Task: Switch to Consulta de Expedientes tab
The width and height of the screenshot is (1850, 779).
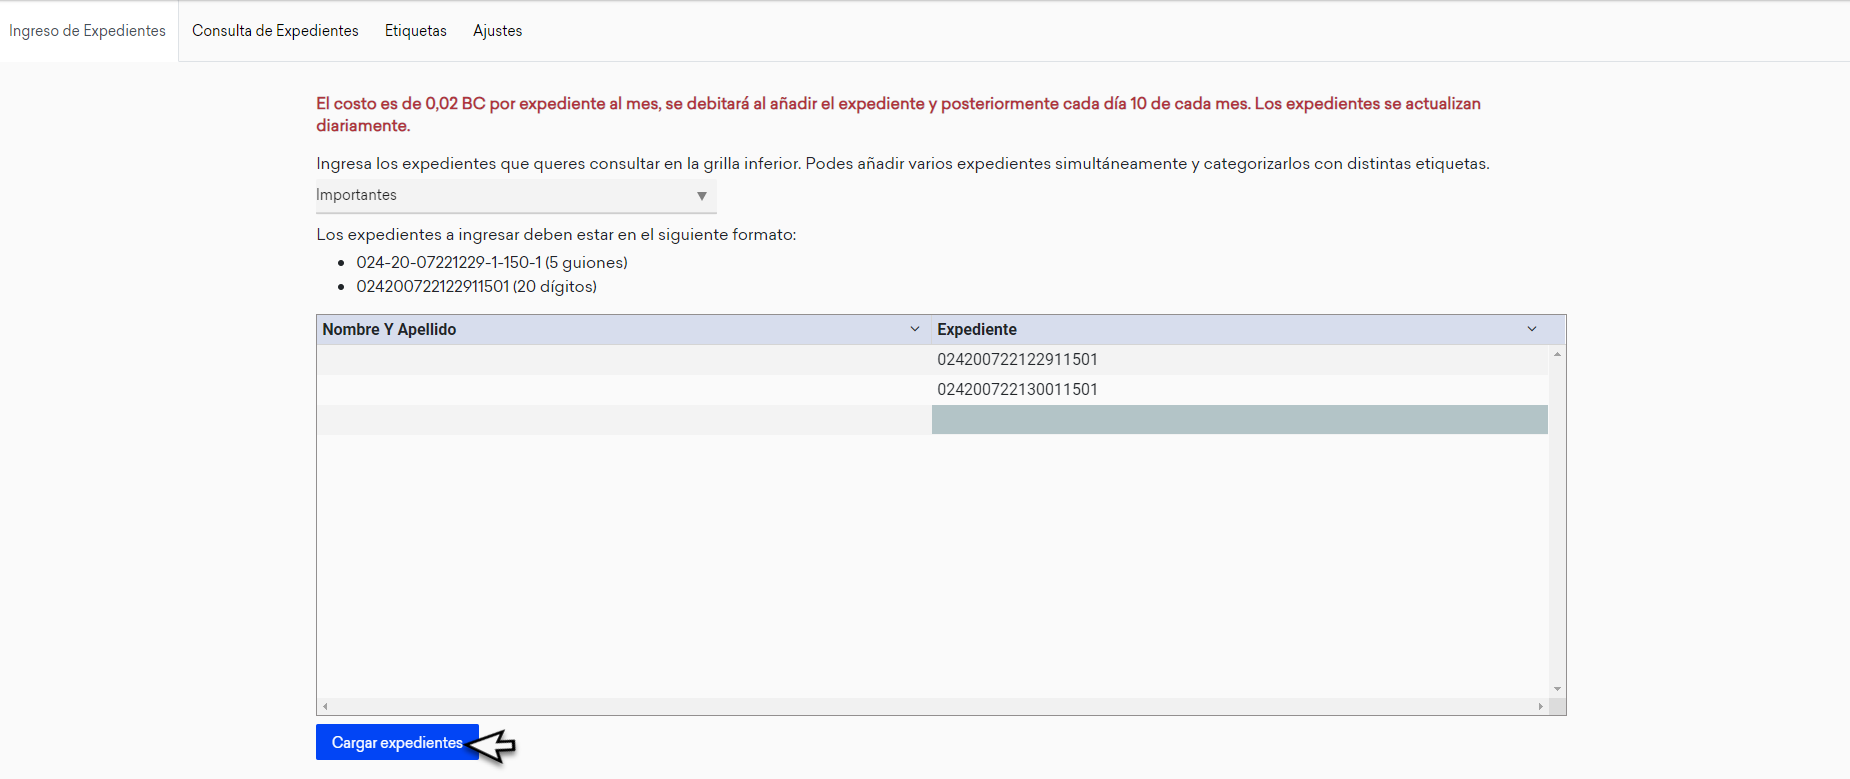Action: click(x=275, y=31)
